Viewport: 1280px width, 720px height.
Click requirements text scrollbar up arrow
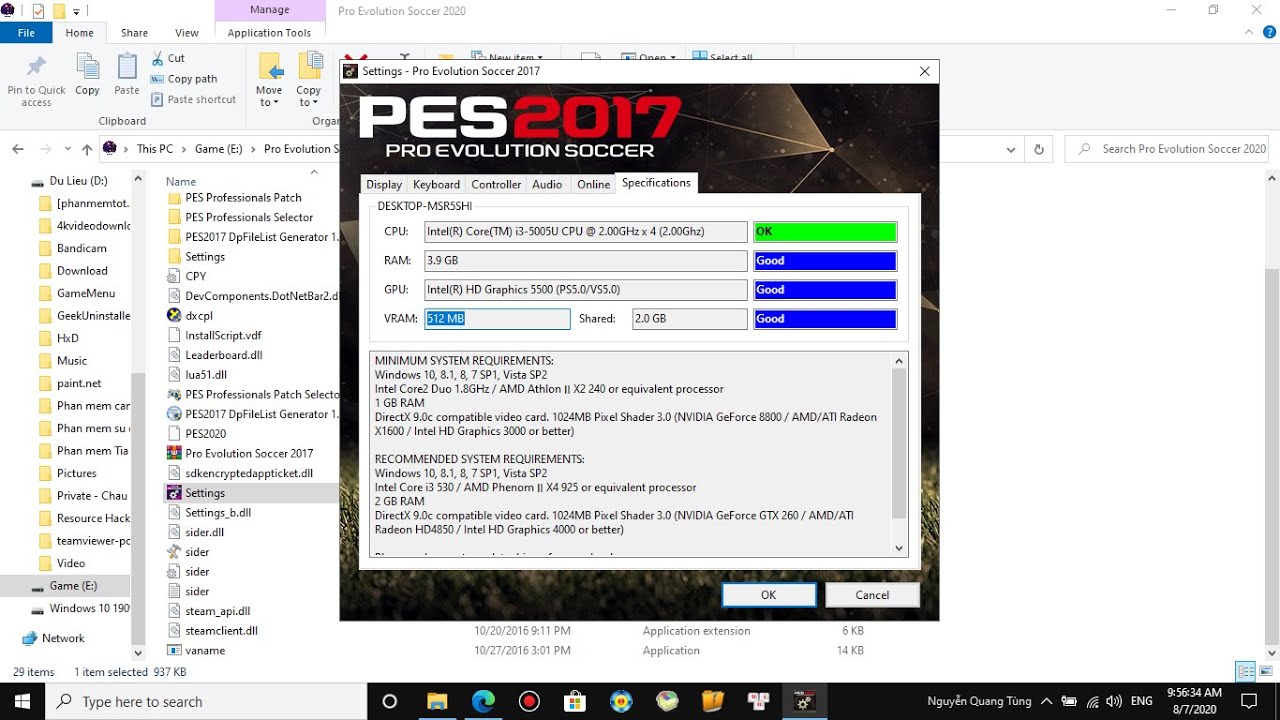898,361
